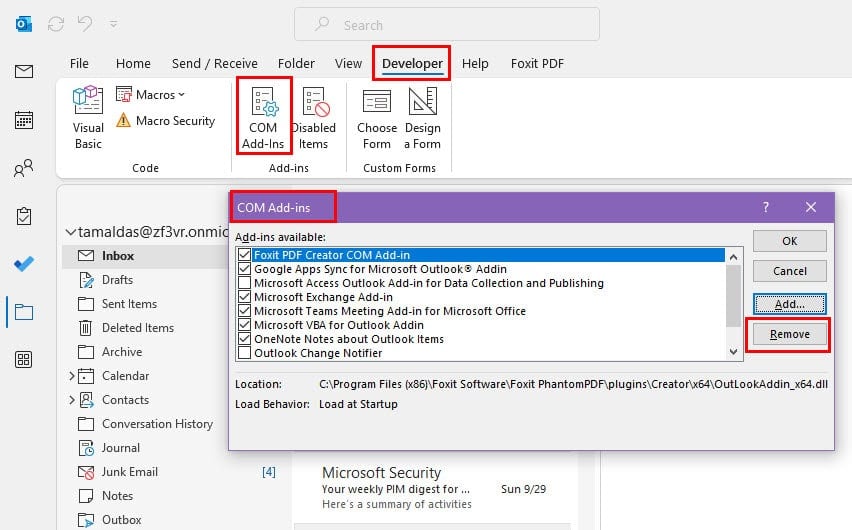Open the COM Add-Ins dialog from ribbon

[264, 117]
